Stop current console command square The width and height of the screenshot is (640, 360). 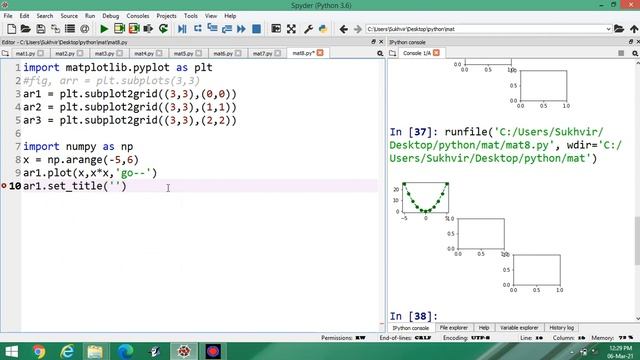(621, 53)
